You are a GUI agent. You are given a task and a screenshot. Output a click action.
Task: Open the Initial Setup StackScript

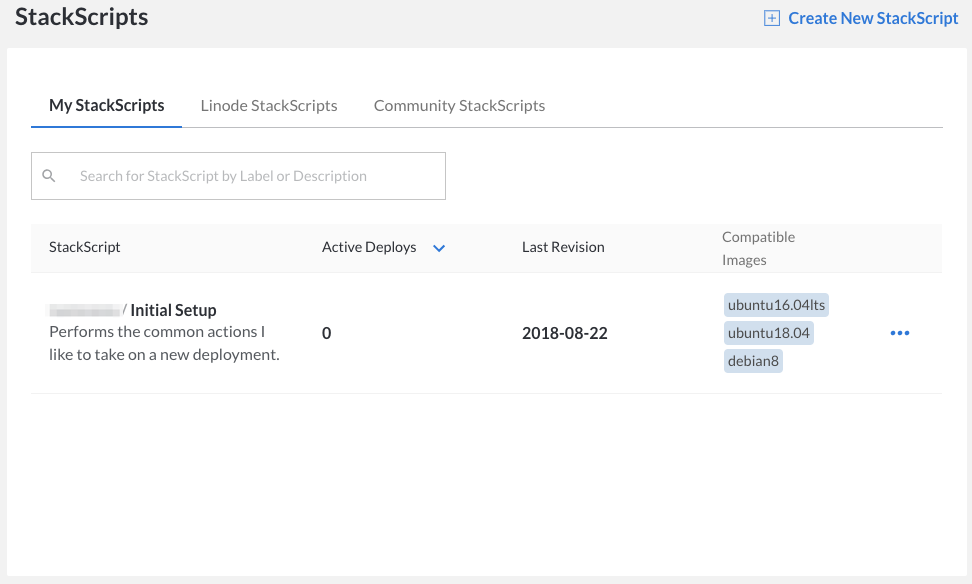point(173,310)
